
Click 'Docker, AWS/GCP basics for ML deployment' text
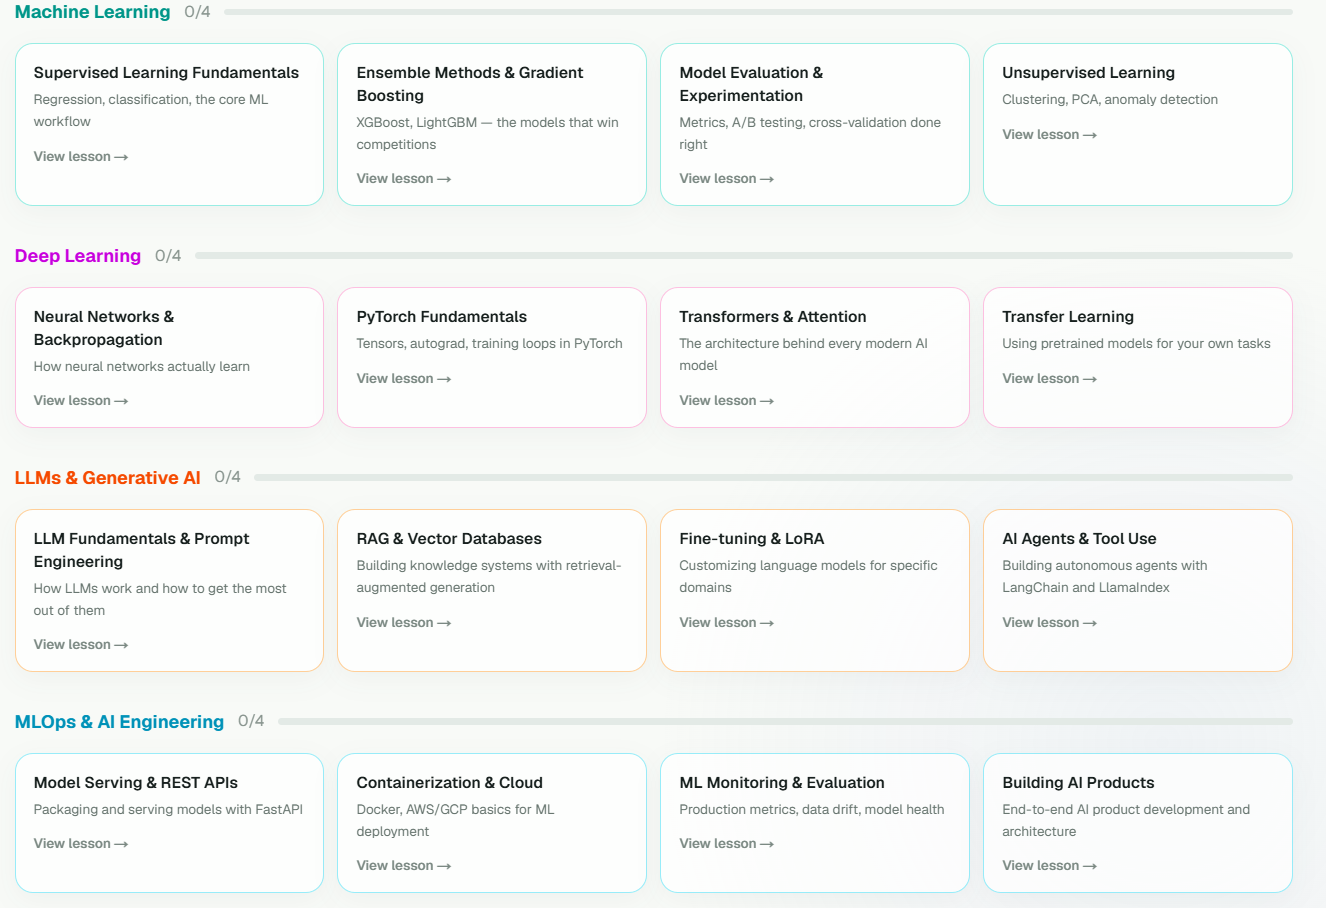[455, 821]
